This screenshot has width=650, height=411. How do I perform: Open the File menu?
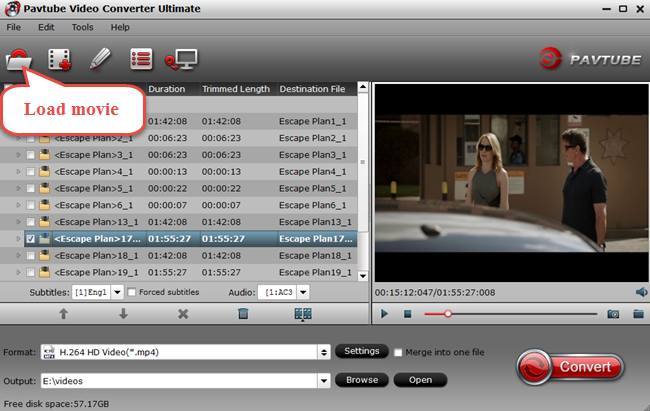coord(13,27)
